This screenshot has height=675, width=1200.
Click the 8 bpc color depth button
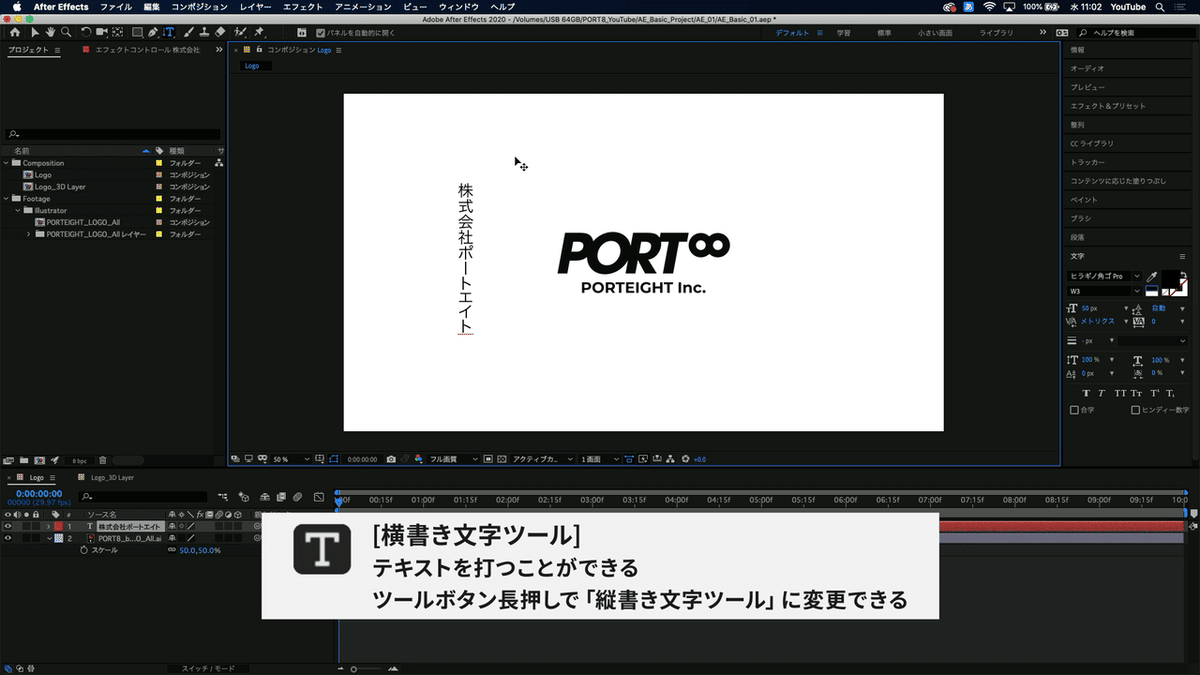pyautogui.click(x=80, y=460)
